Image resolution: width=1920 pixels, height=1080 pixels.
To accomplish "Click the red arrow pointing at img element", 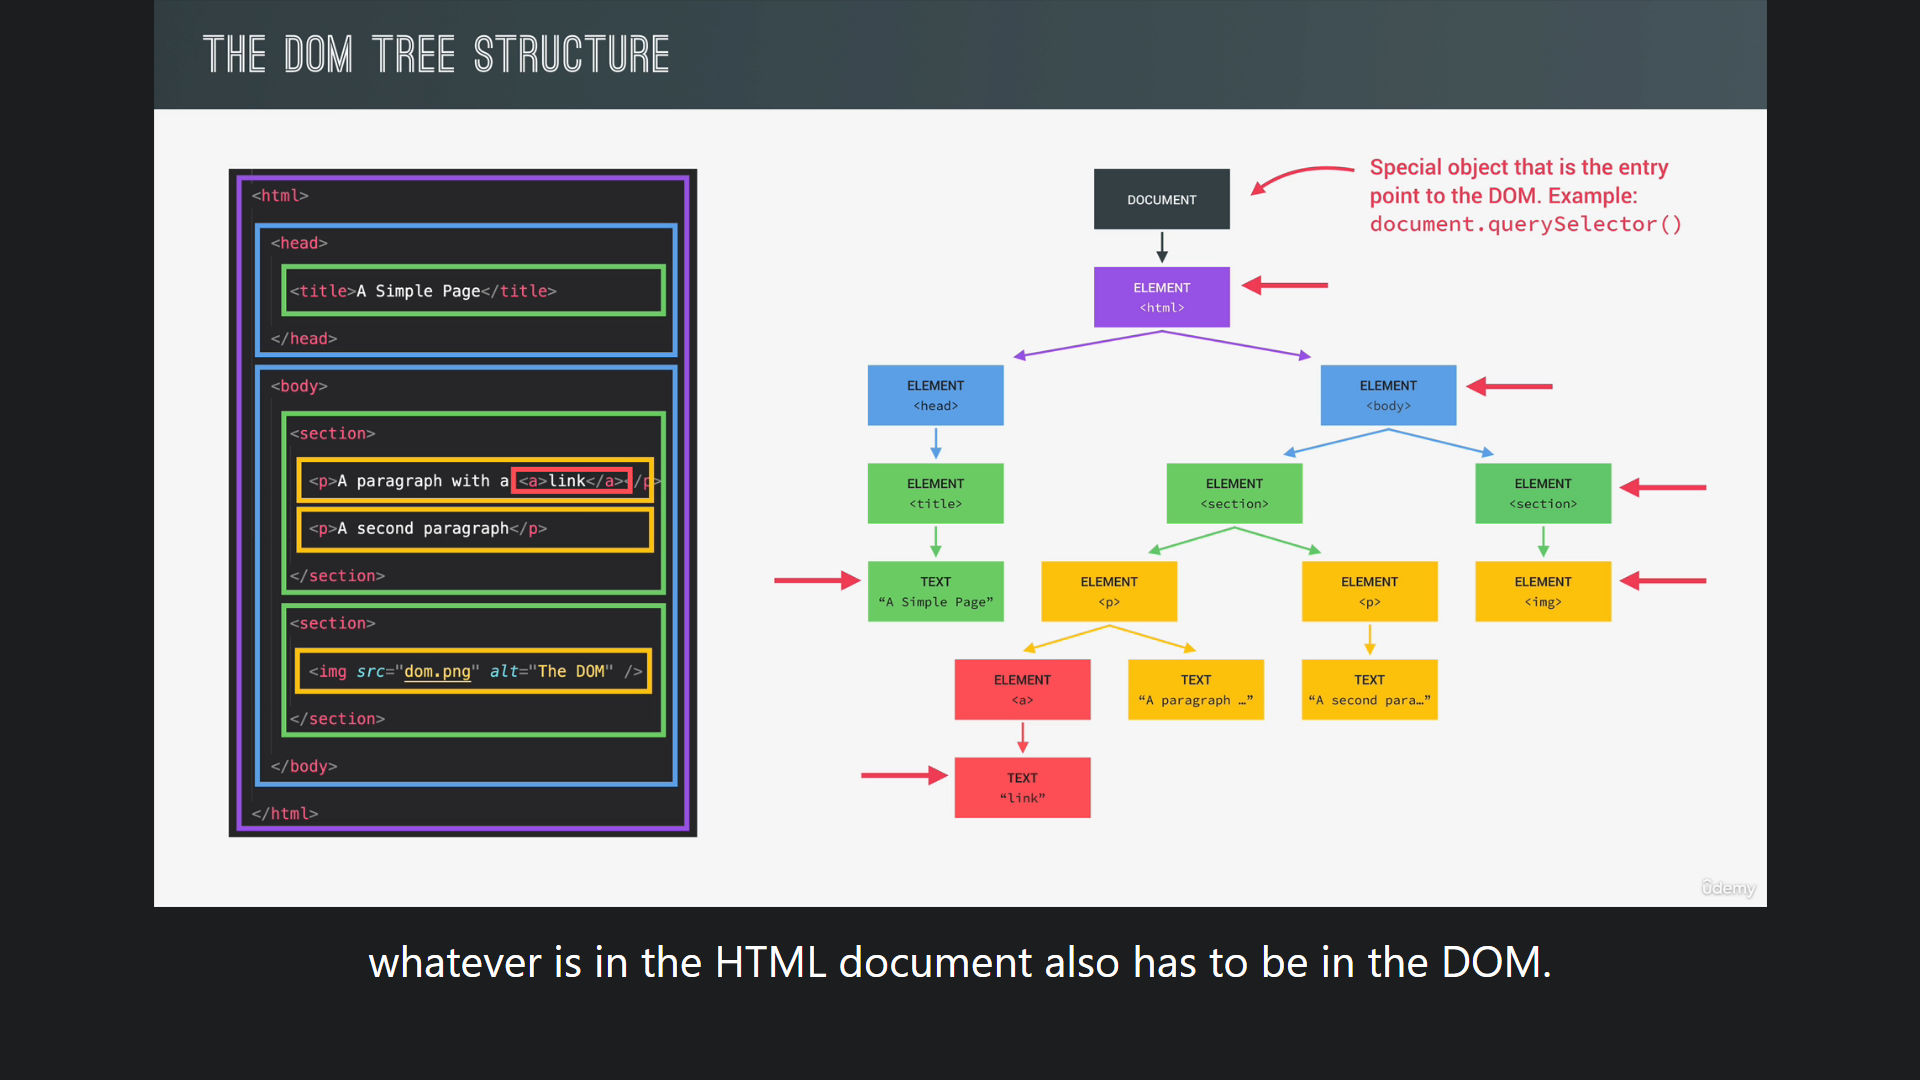I will (1662, 581).
